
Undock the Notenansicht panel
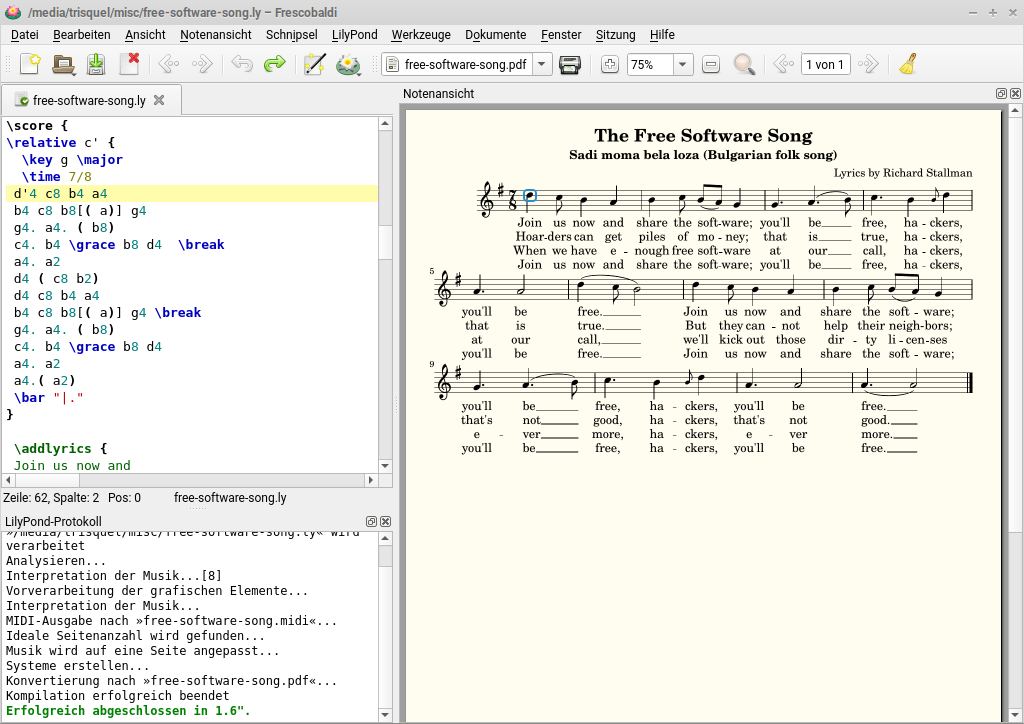(x=1001, y=93)
